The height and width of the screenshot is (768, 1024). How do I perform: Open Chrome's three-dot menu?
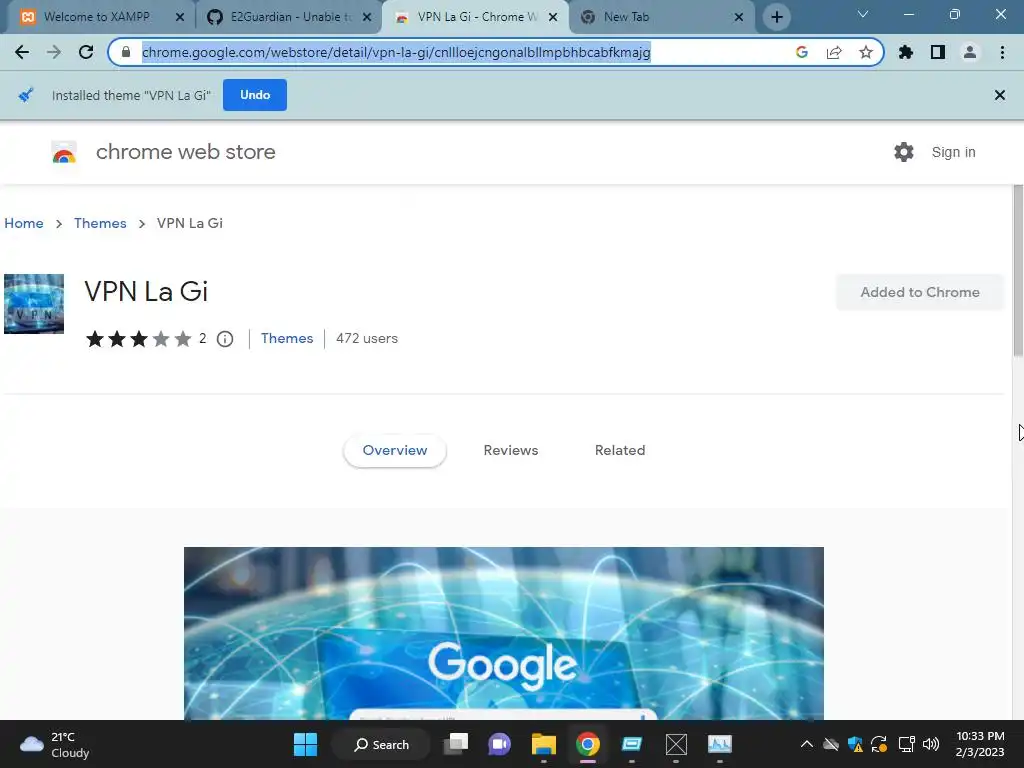[x=1002, y=52]
